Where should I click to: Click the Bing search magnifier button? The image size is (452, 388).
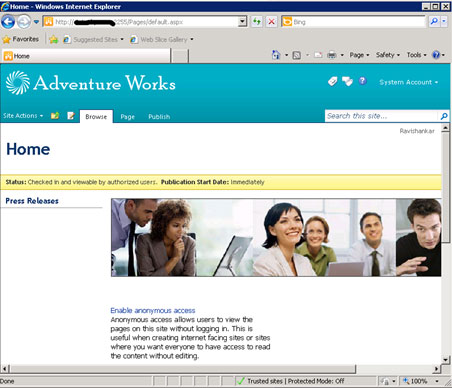[434, 22]
